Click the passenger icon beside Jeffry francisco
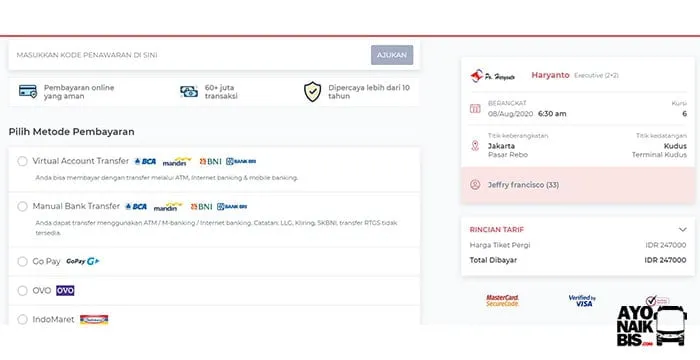The width and height of the screenshot is (700, 360). pyautogui.click(x=475, y=184)
